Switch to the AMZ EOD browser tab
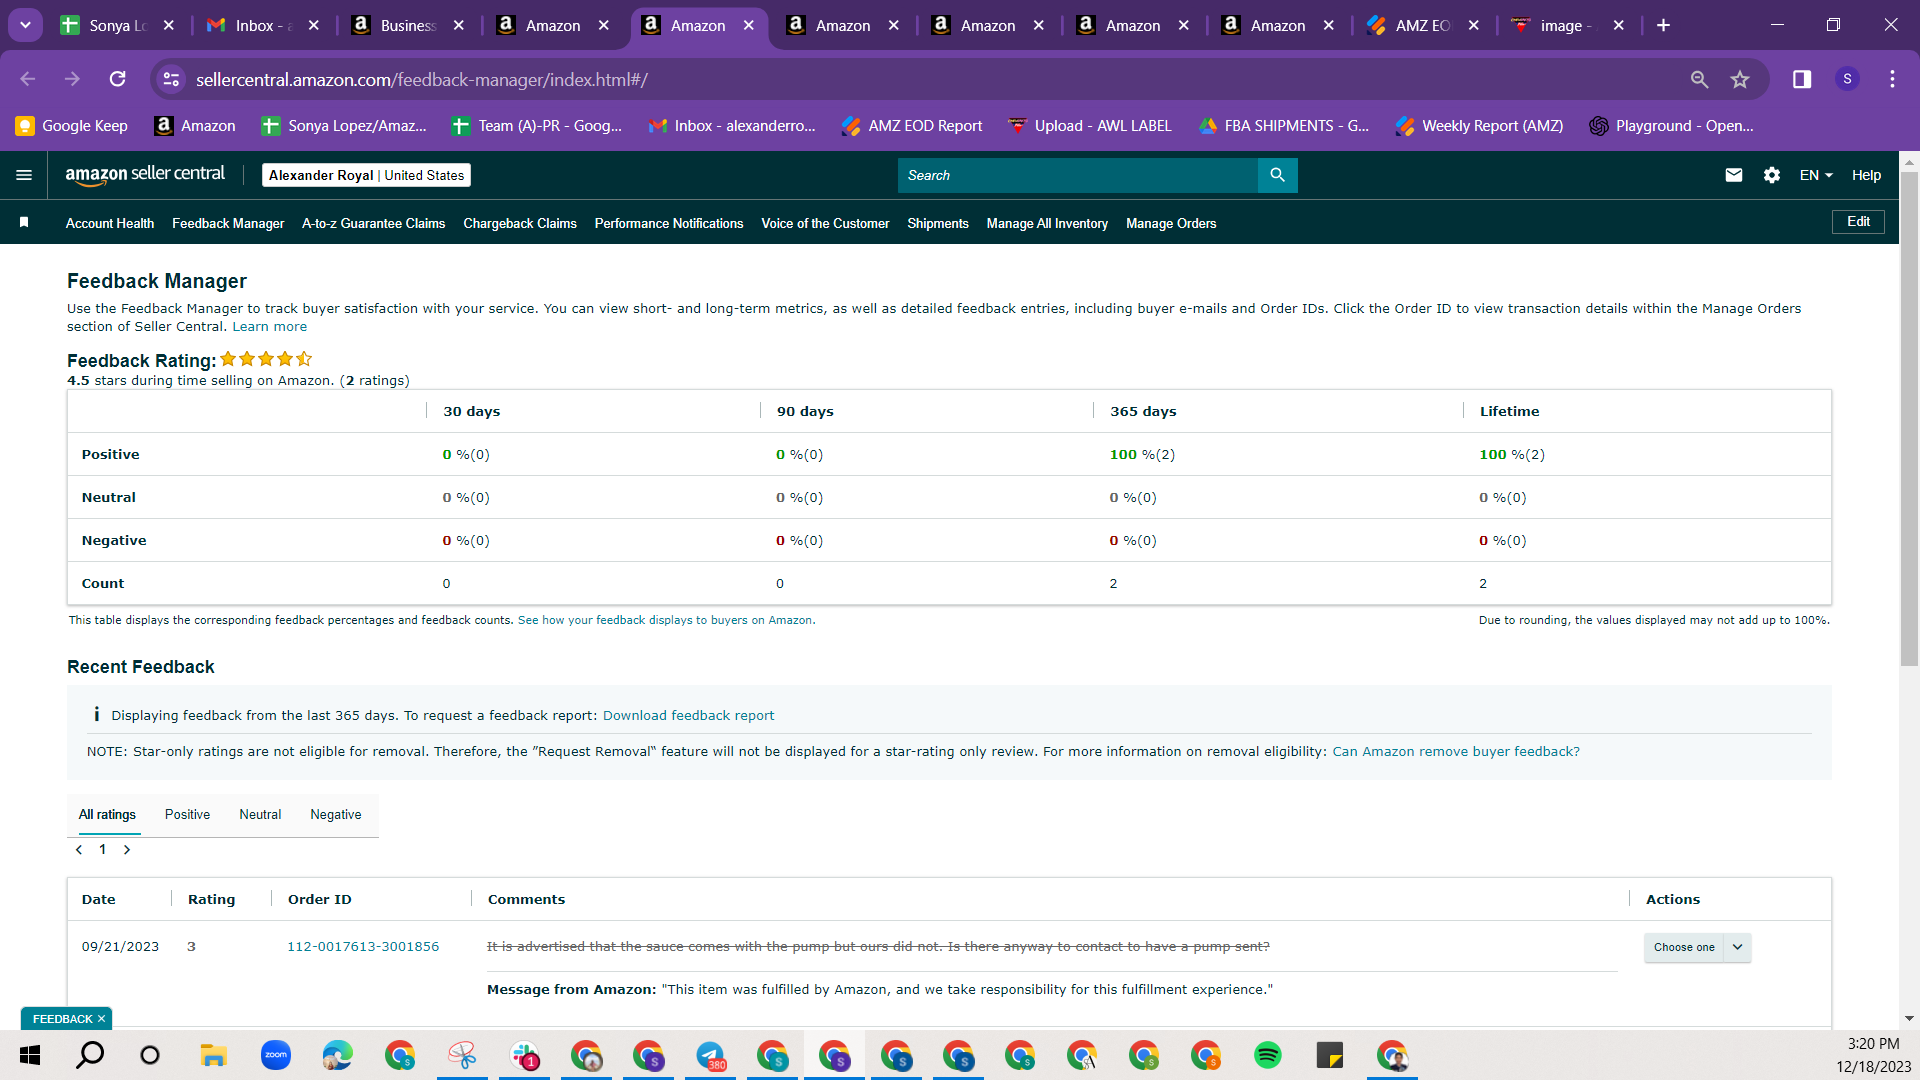This screenshot has width=1920, height=1080. pyautogui.click(x=1422, y=25)
